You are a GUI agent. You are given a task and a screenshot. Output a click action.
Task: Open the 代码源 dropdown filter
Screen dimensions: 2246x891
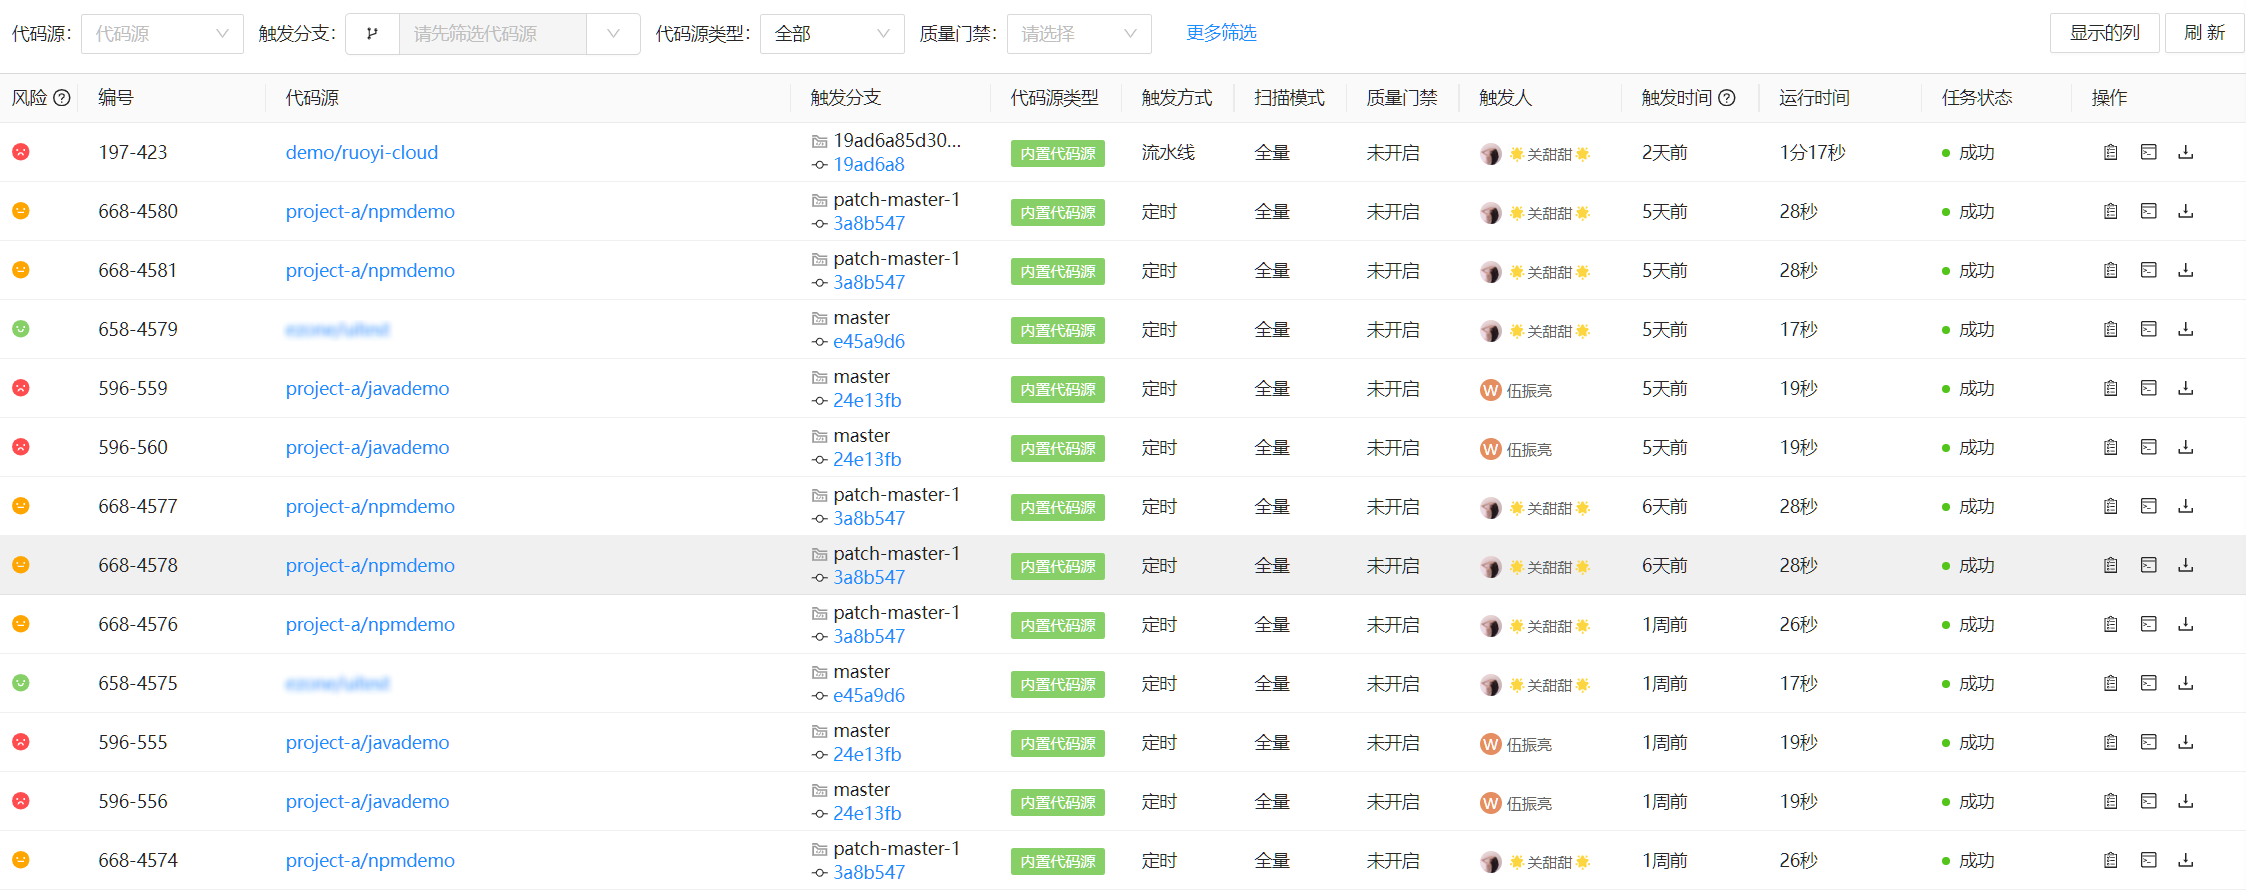pos(162,34)
